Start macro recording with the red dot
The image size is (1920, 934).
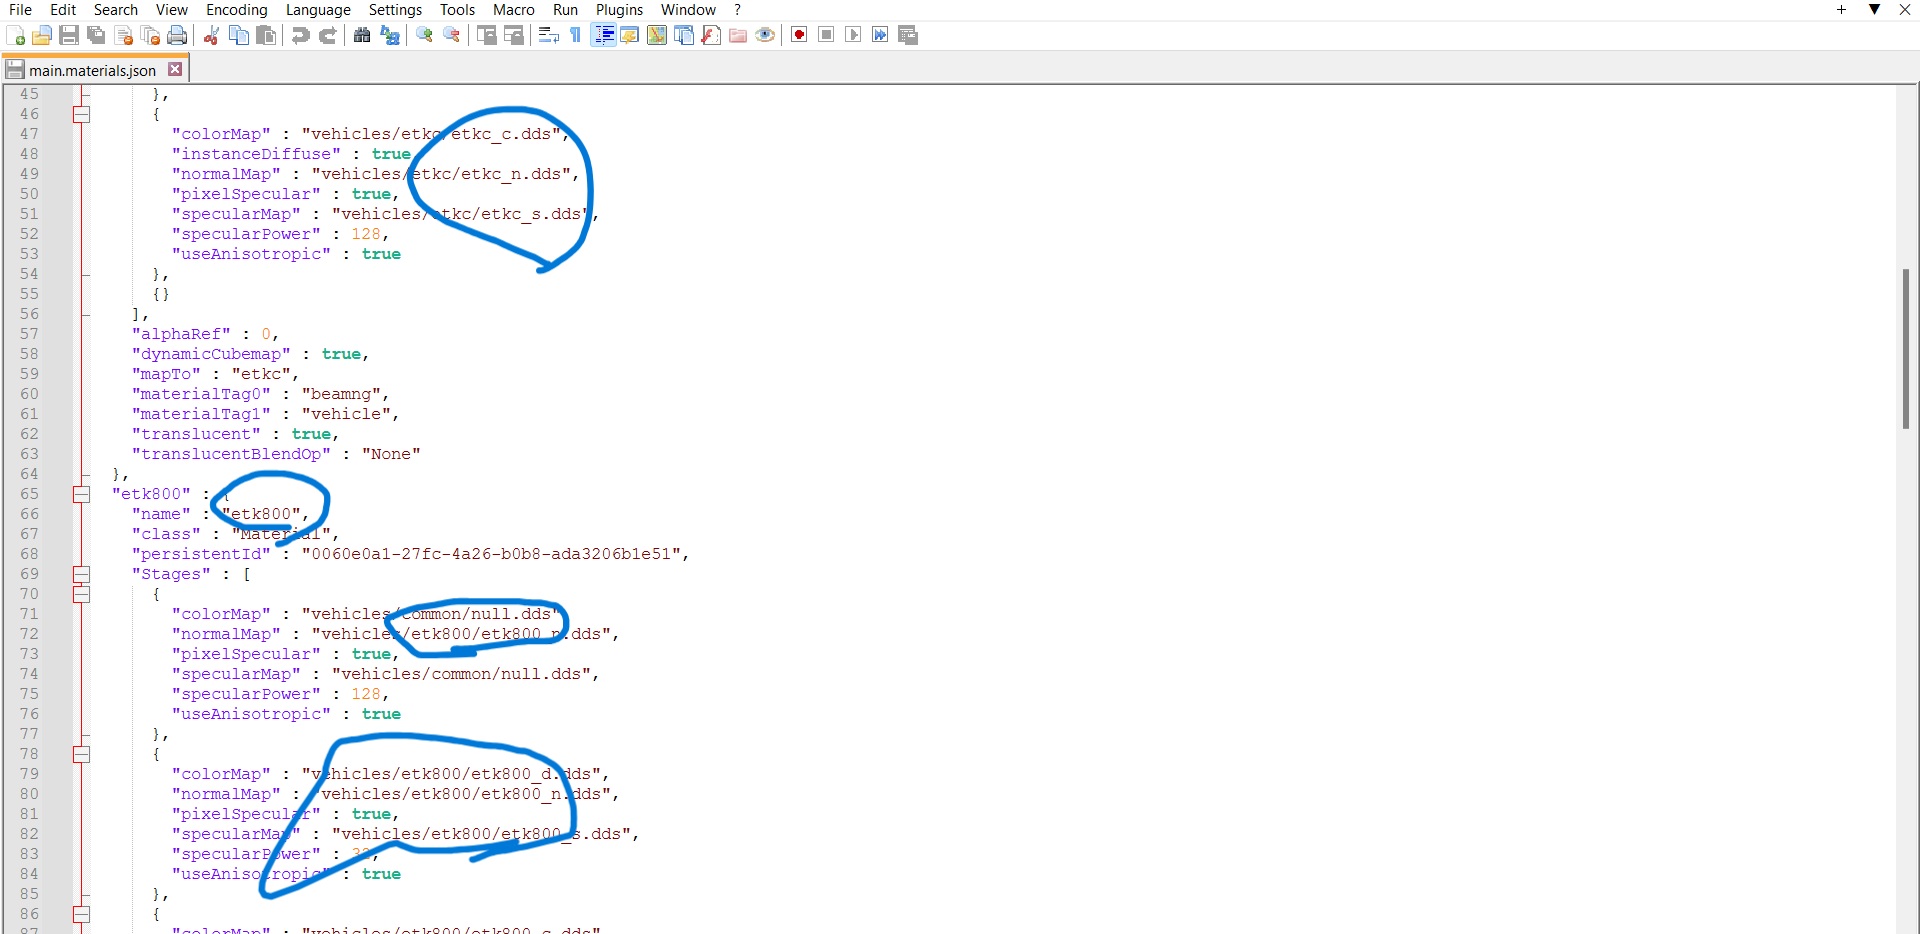point(799,36)
